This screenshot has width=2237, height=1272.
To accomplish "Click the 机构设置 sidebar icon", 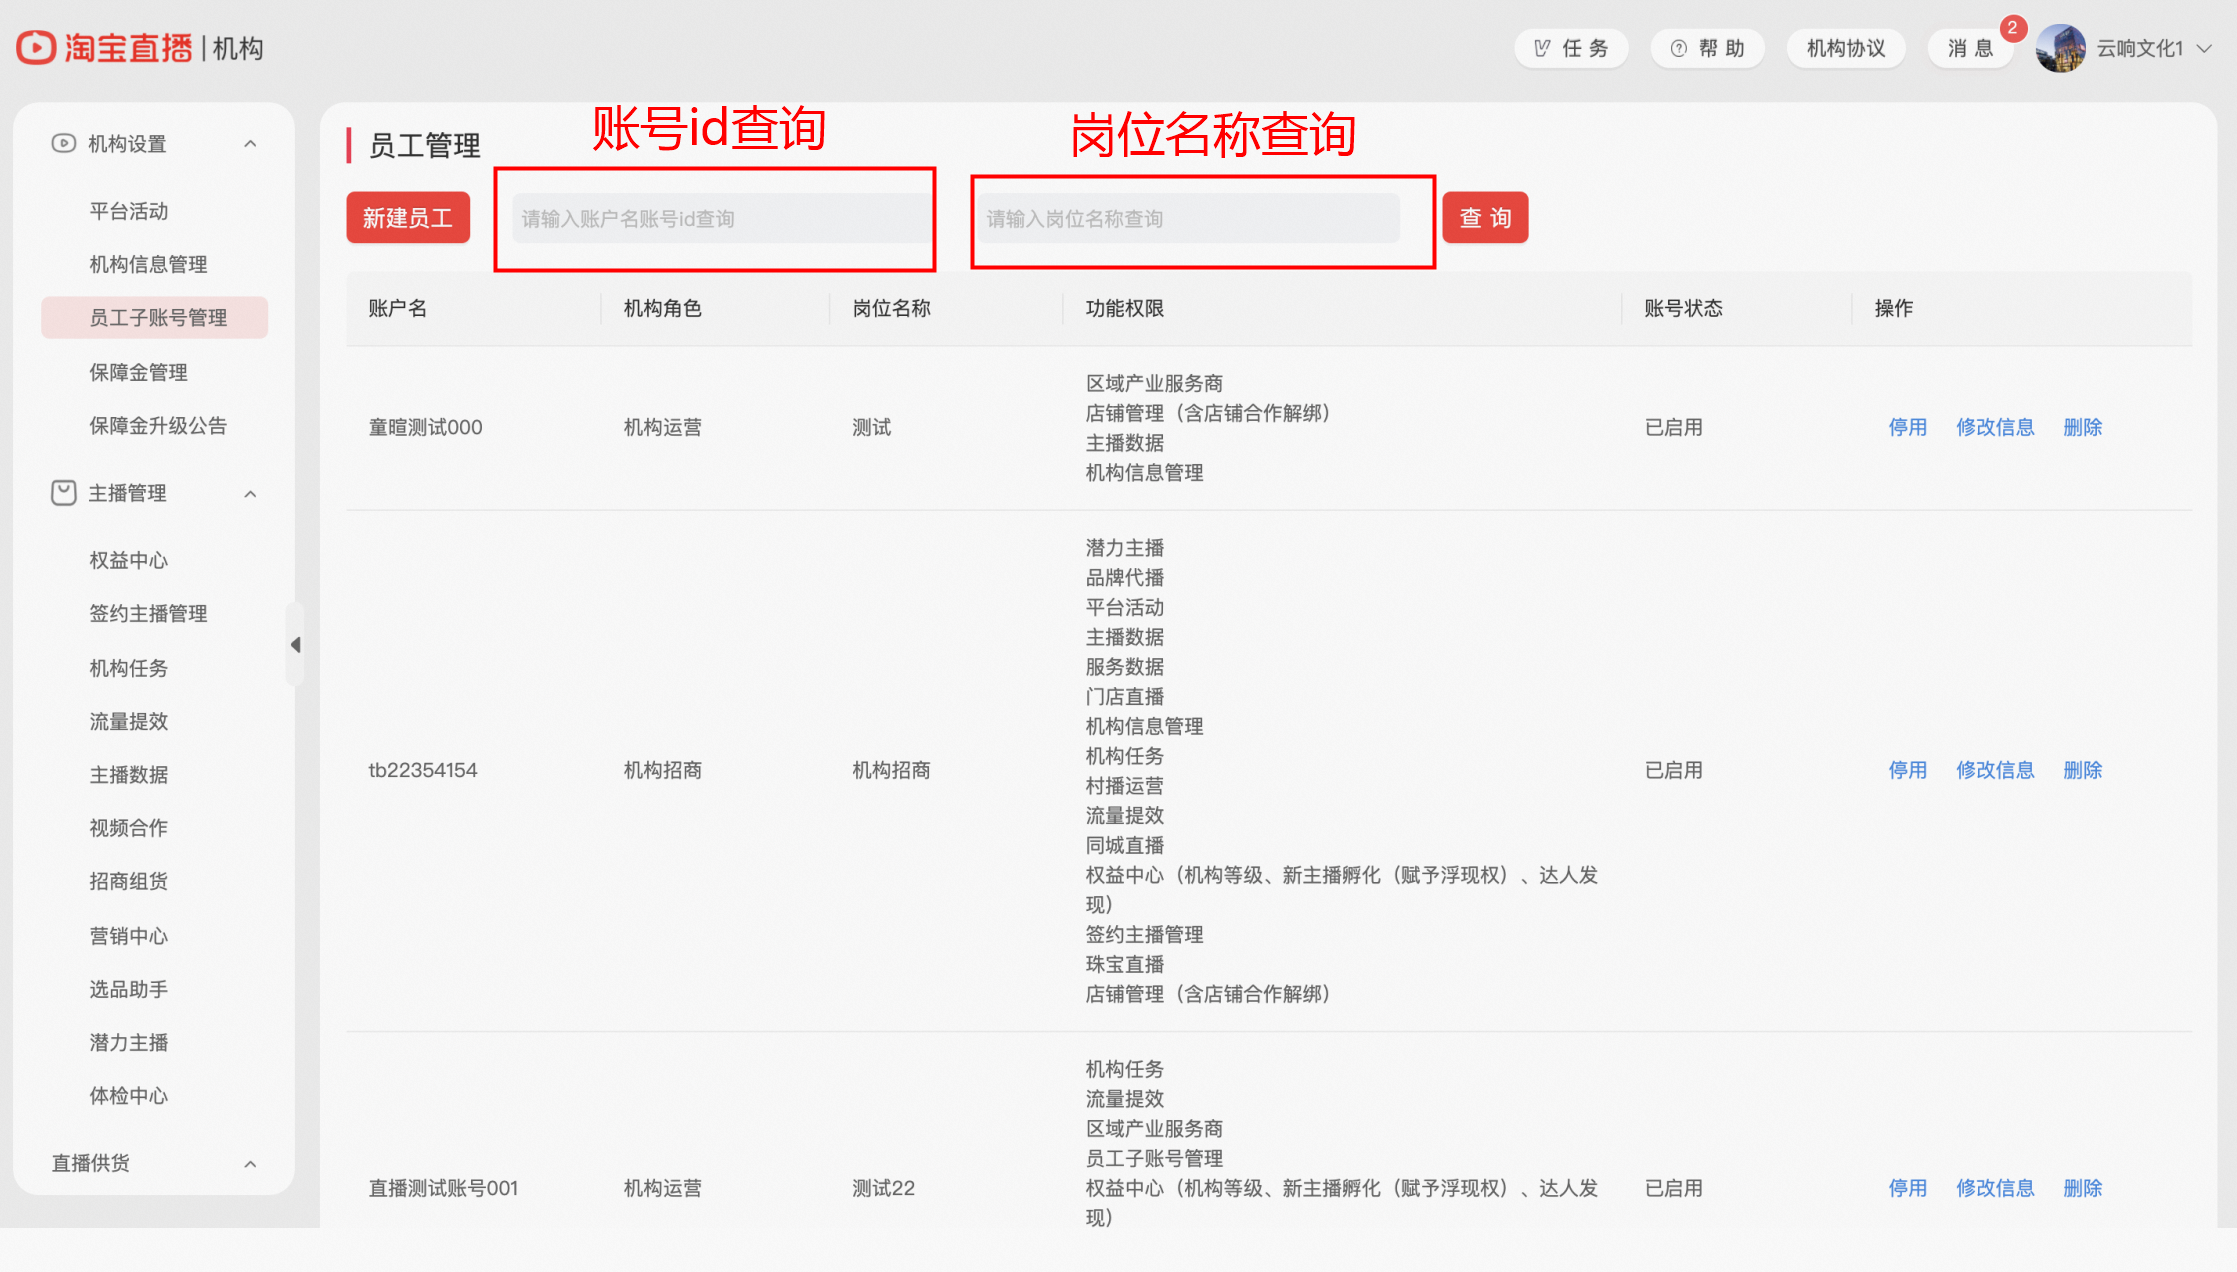I will [x=63, y=143].
